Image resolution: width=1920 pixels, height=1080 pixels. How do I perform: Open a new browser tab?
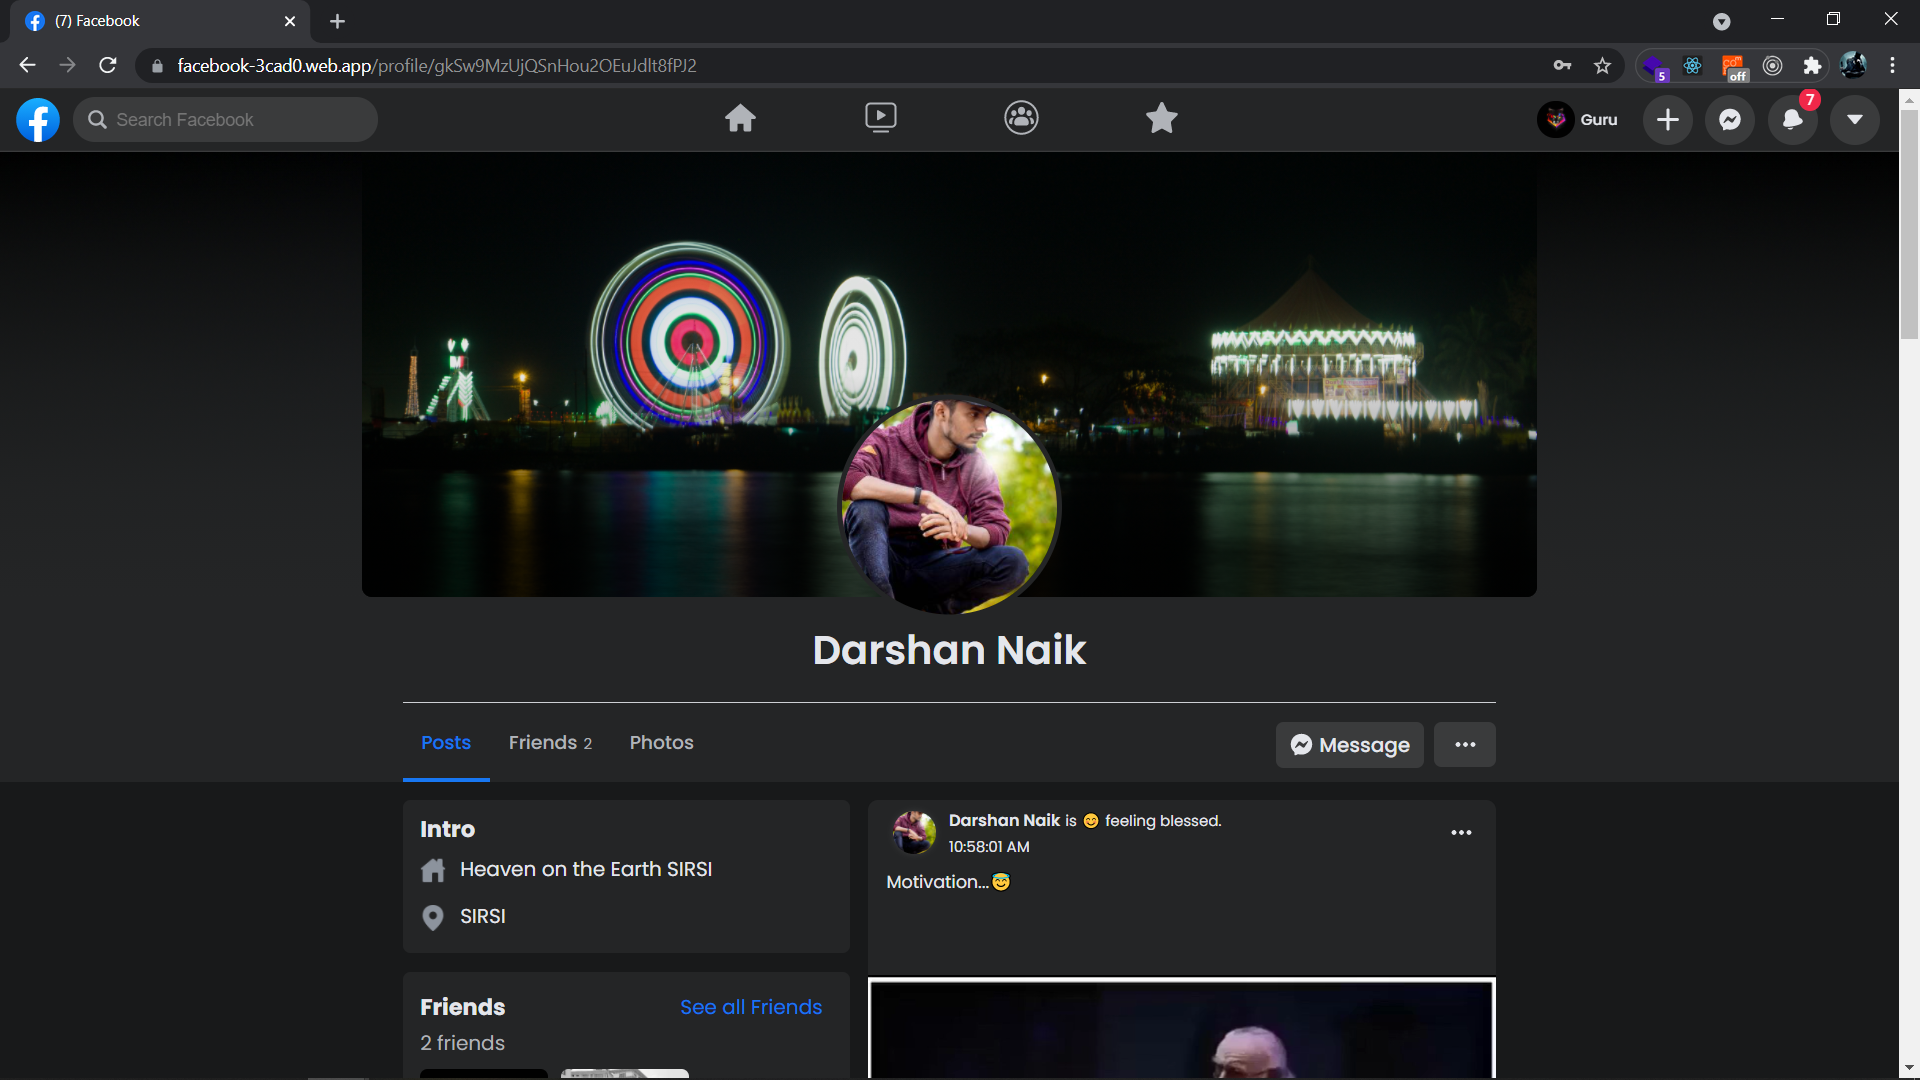337,21
